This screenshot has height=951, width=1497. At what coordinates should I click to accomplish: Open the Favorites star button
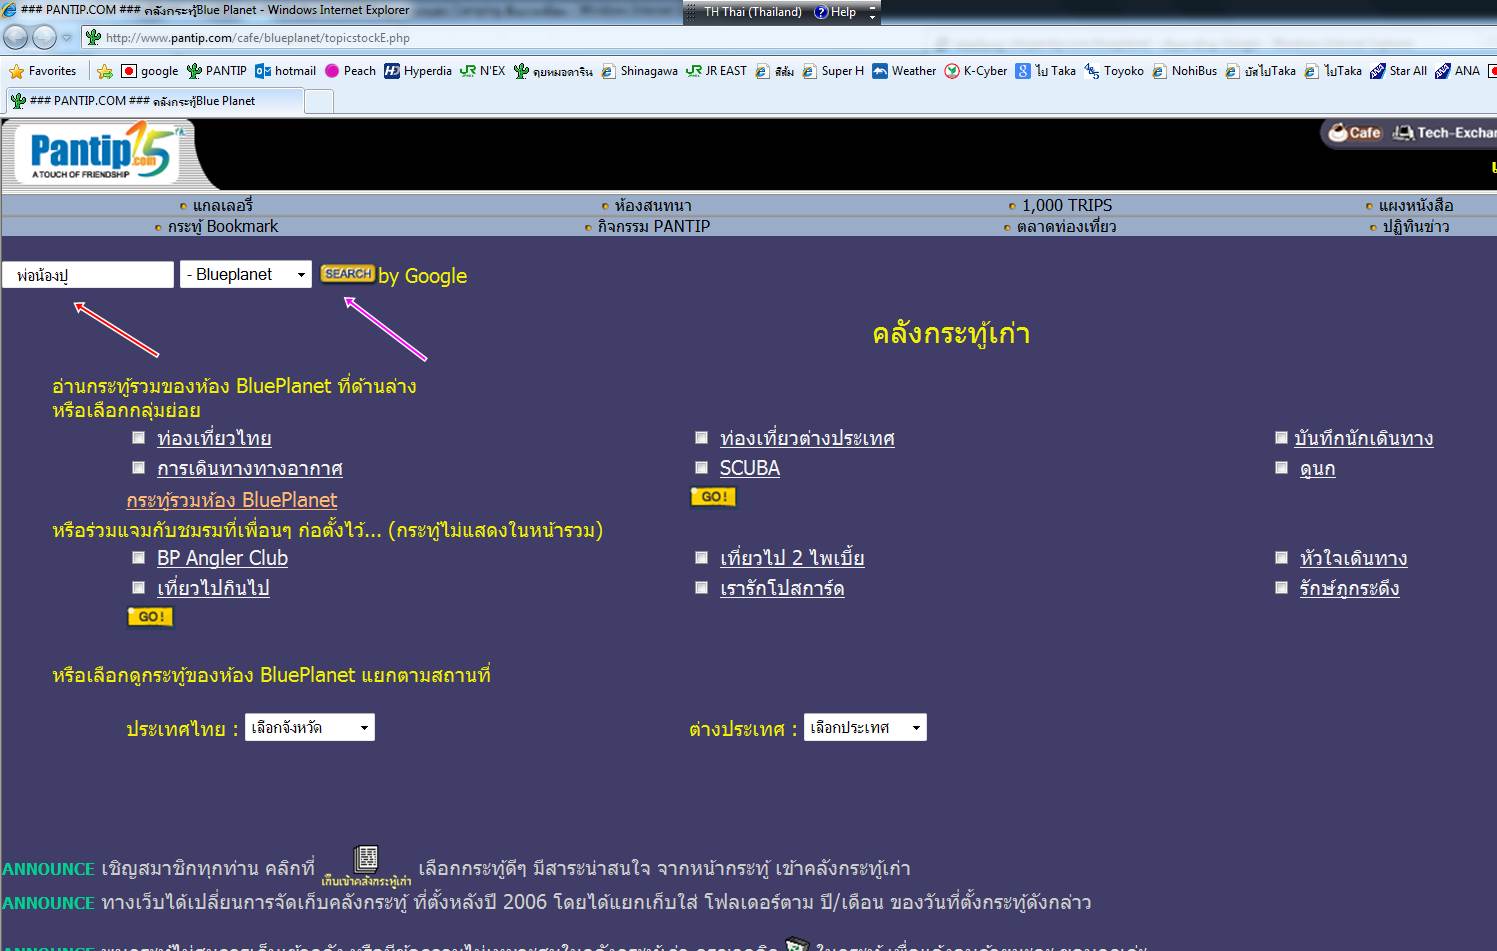click(42, 71)
